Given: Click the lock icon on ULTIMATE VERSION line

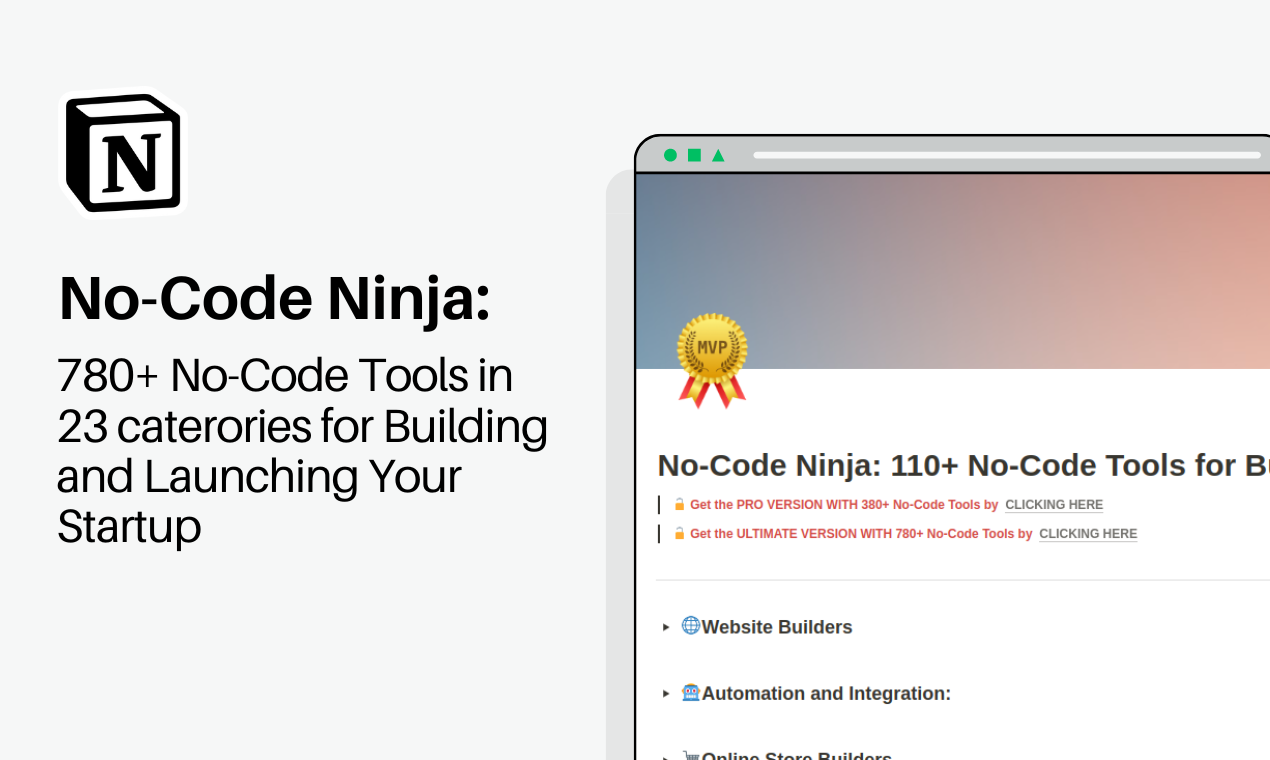Looking at the screenshot, I should tap(680, 534).
